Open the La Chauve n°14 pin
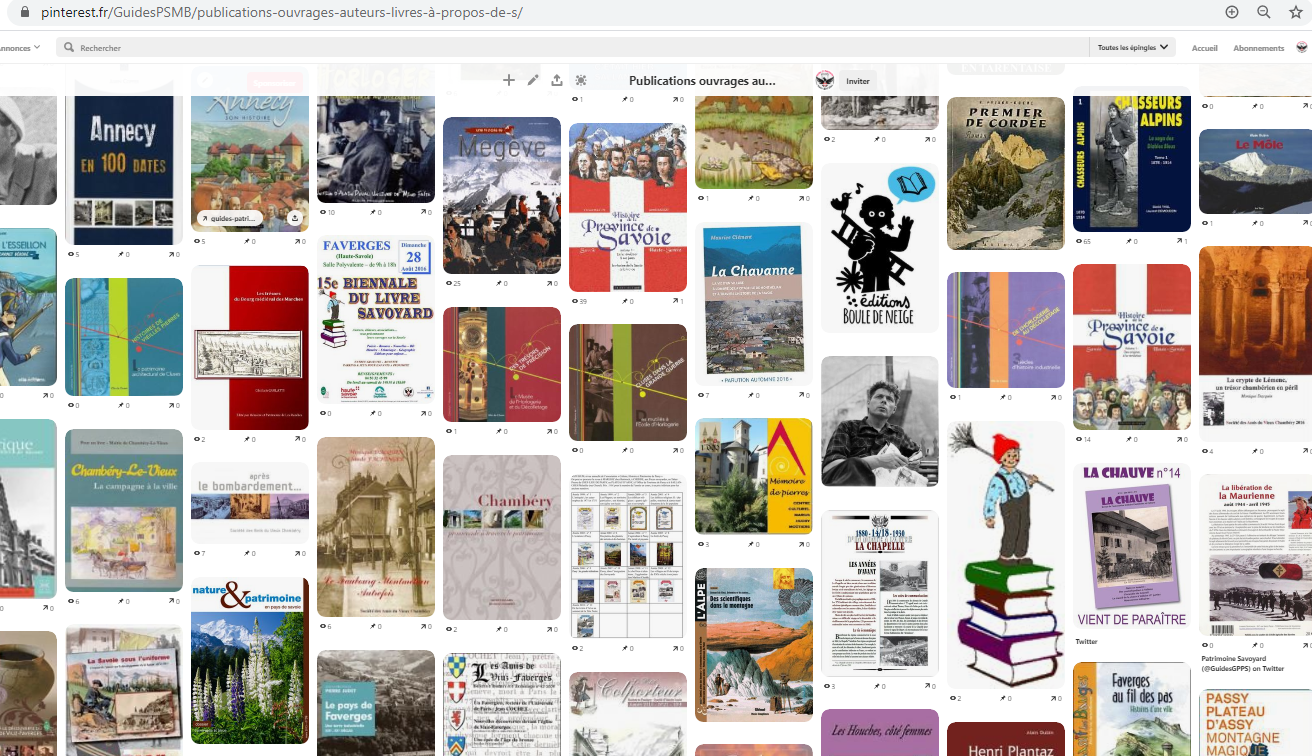This screenshot has height=756, width=1312. [1132, 548]
